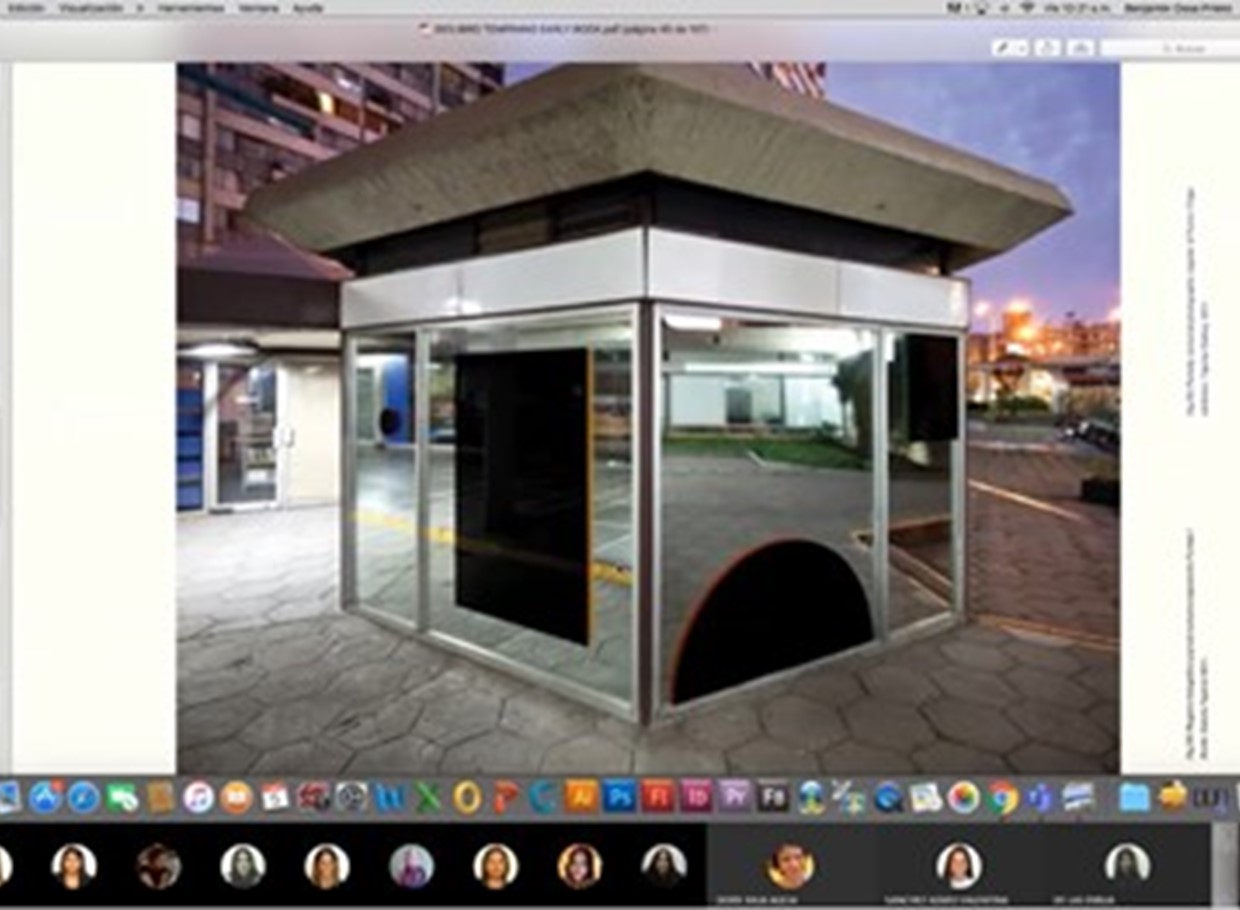Open the Edición menu

click(x=24, y=7)
